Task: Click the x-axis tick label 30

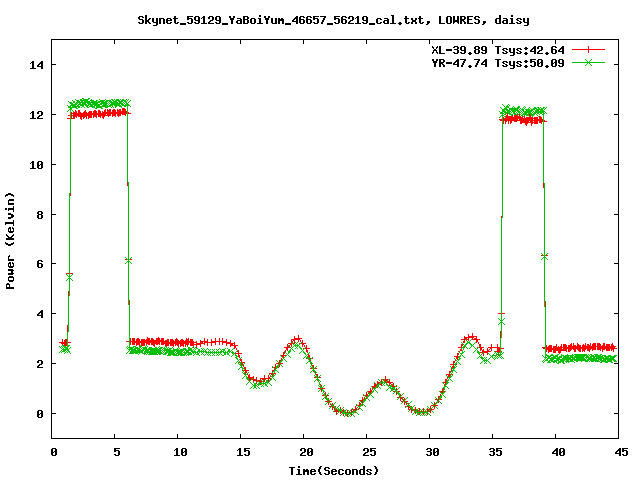Action: (432, 452)
